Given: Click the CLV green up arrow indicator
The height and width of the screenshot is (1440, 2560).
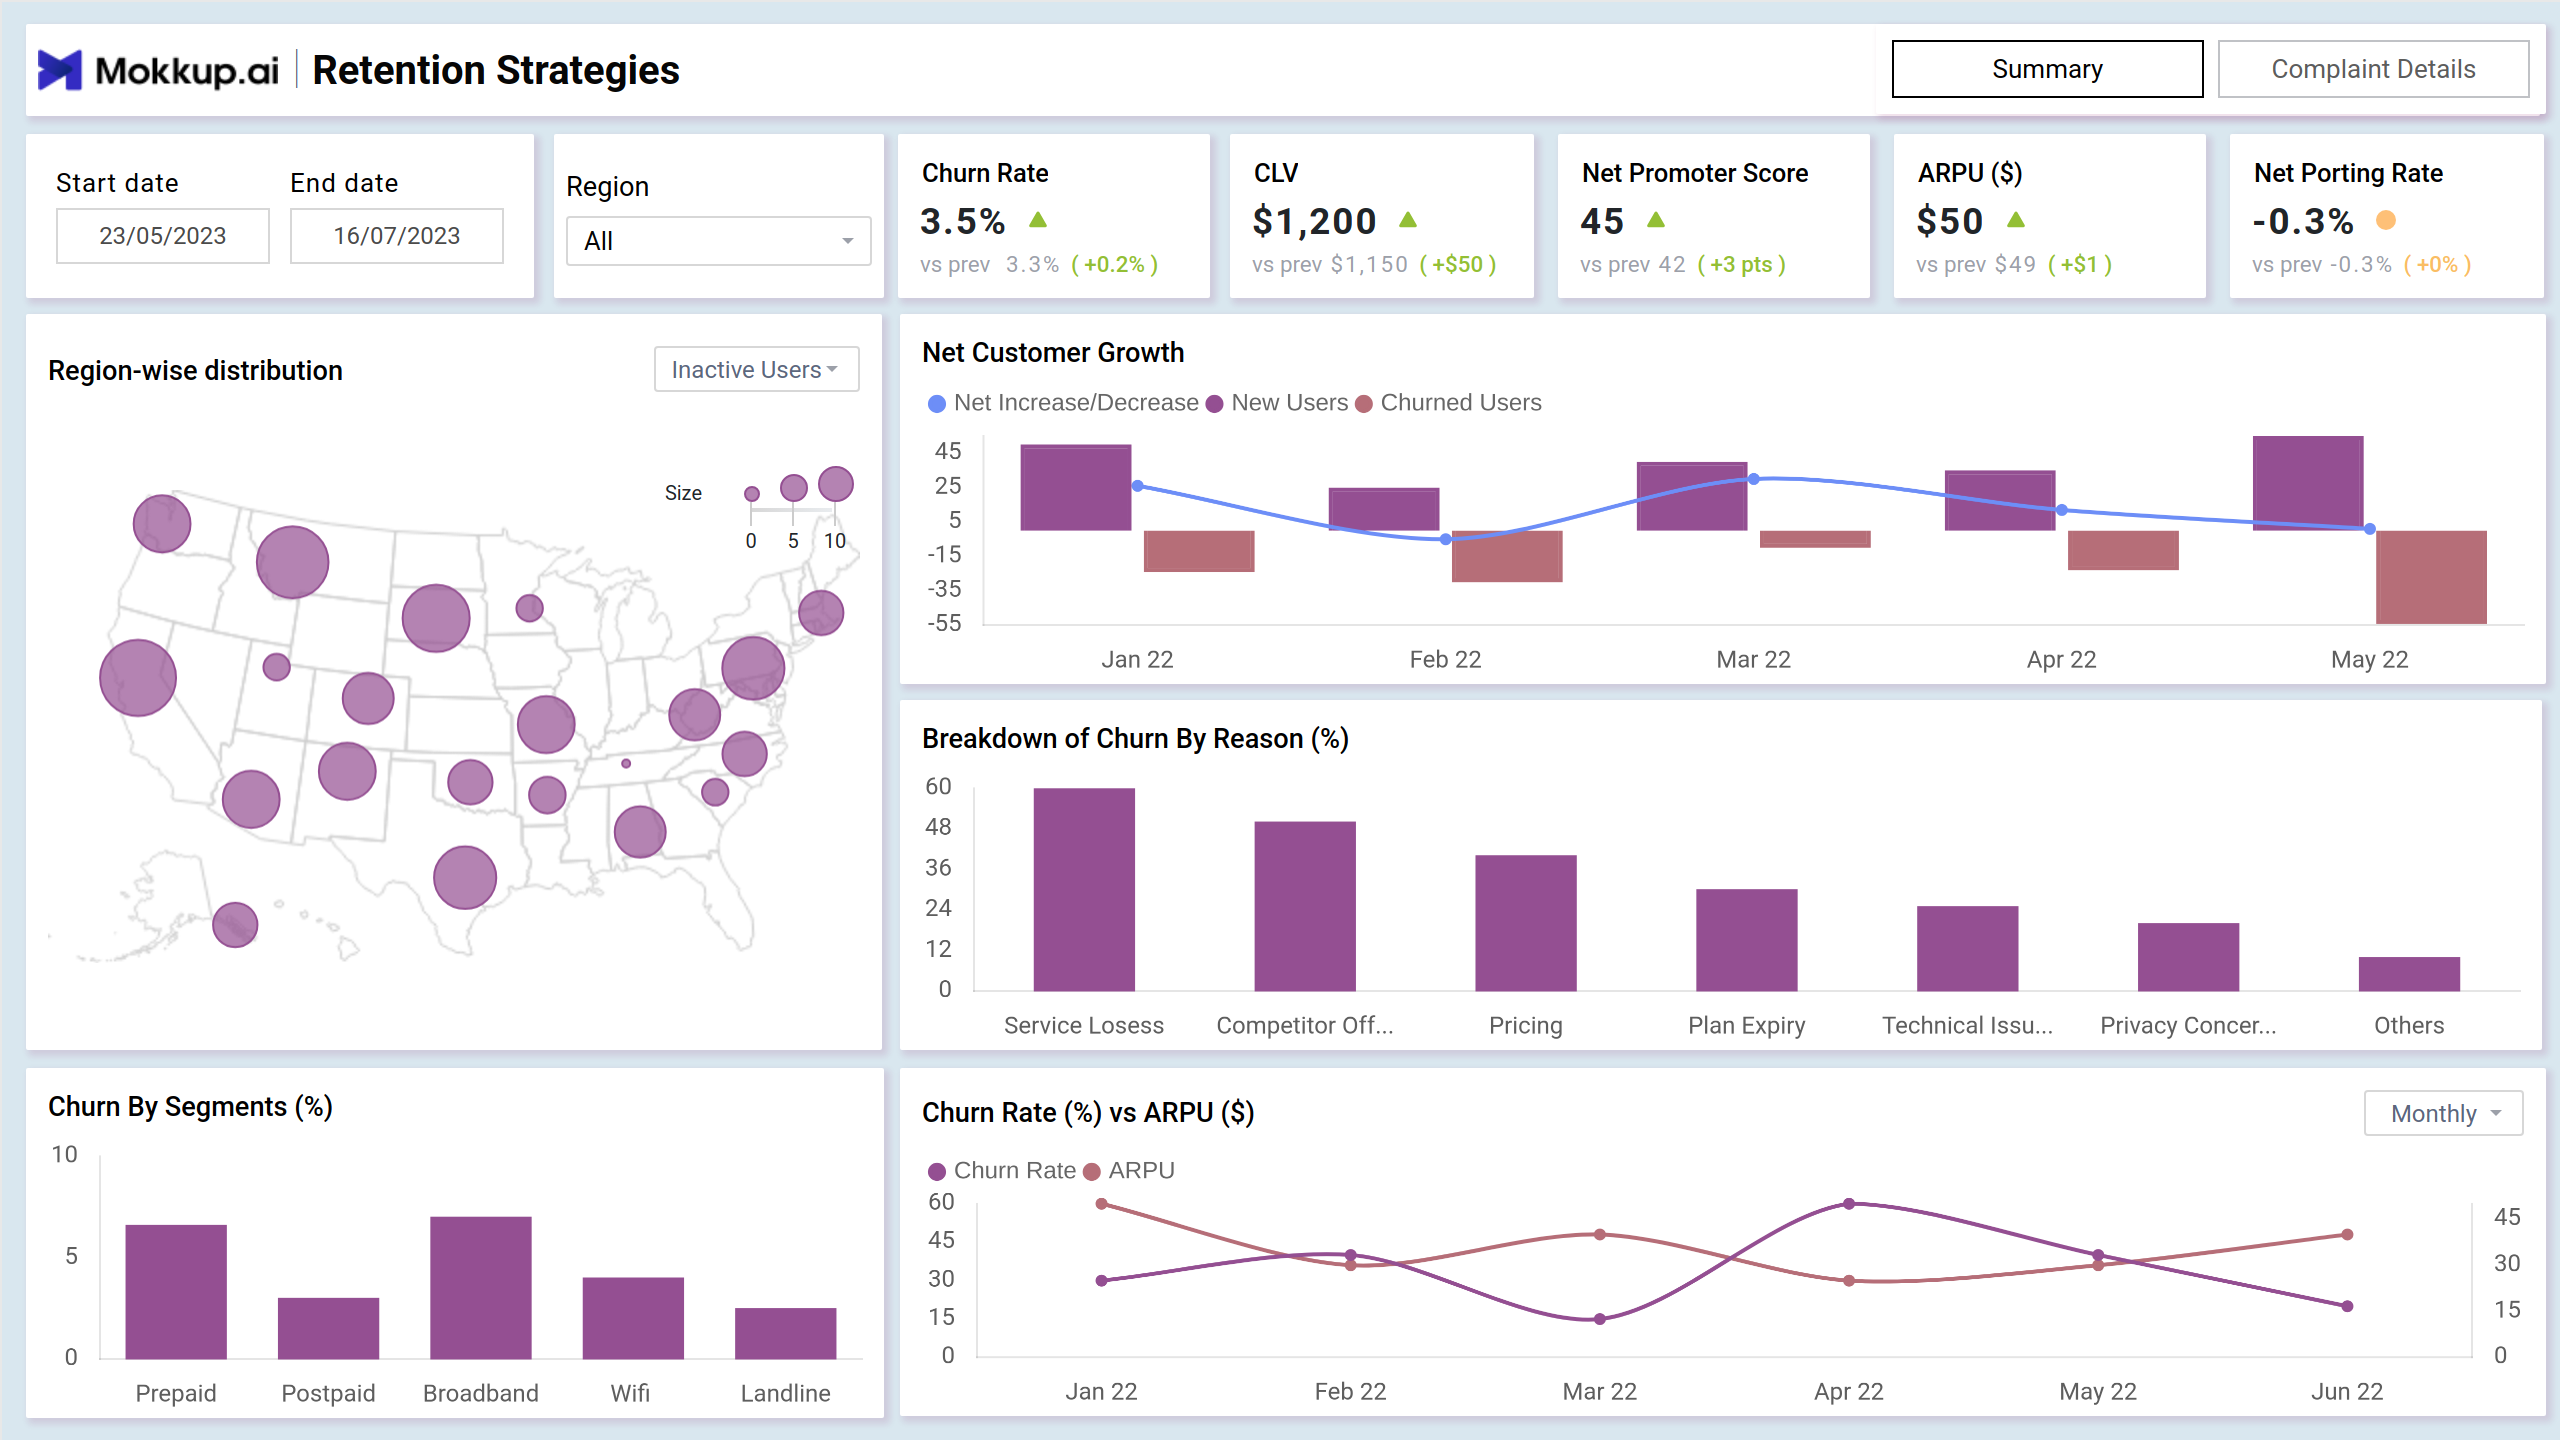Looking at the screenshot, I should pos(1408,219).
